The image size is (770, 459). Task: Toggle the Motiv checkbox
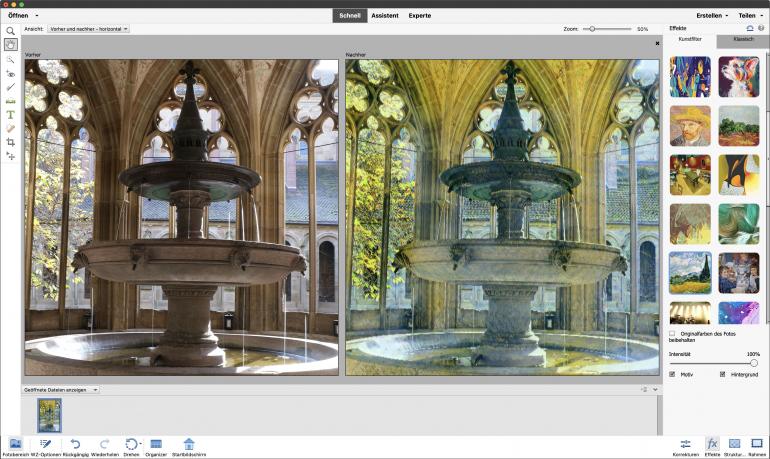point(672,374)
